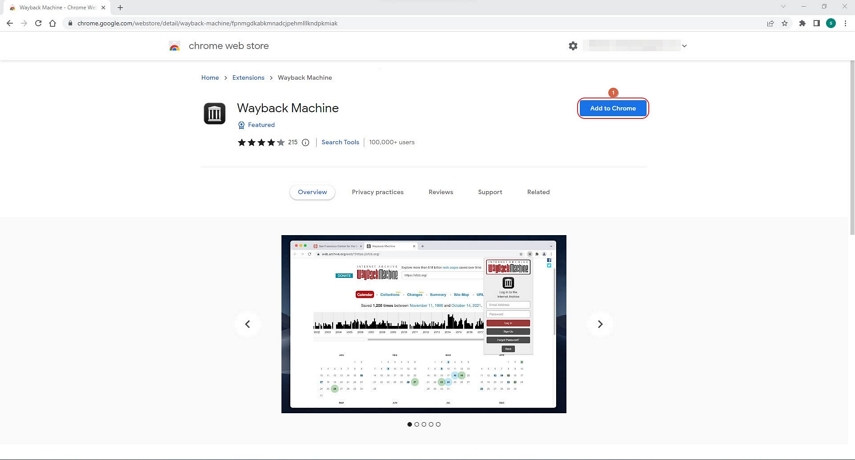
Task: Go to Home breadcrumb link
Action: pos(210,78)
